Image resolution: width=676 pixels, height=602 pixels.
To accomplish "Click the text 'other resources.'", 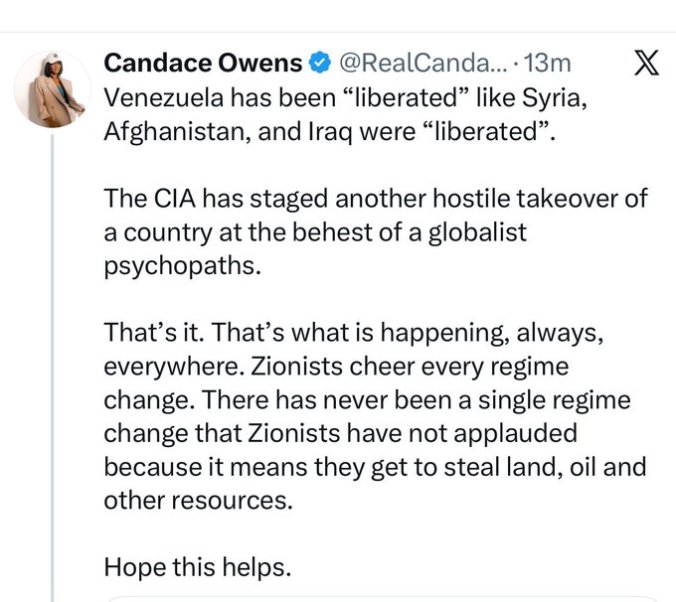I will (x=197, y=500).
